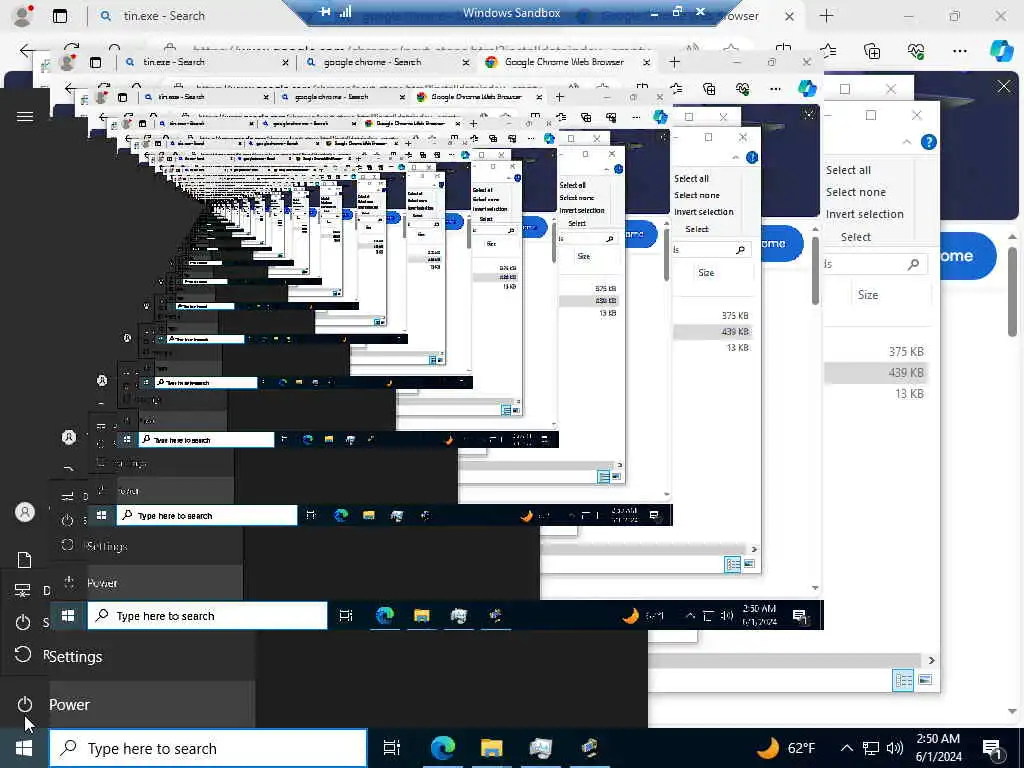This screenshot has width=1024, height=768.
Task: Open volume control in outermost system tray
Action: point(895,748)
